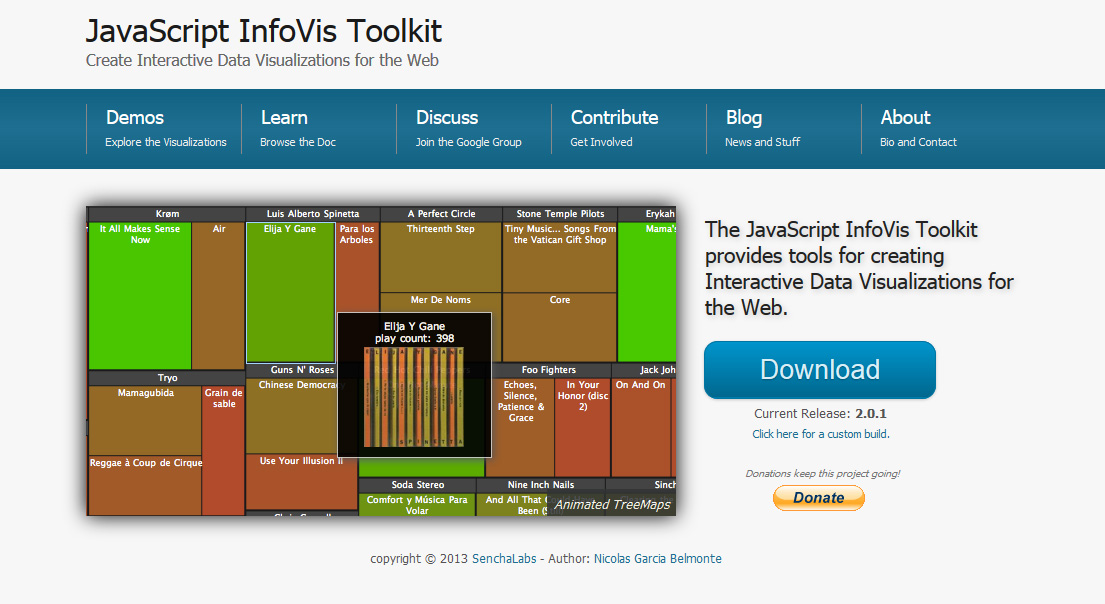Image resolution: width=1105 pixels, height=604 pixels.
Task: Click the Nine Inch Nails section
Action: click(x=541, y=484)
